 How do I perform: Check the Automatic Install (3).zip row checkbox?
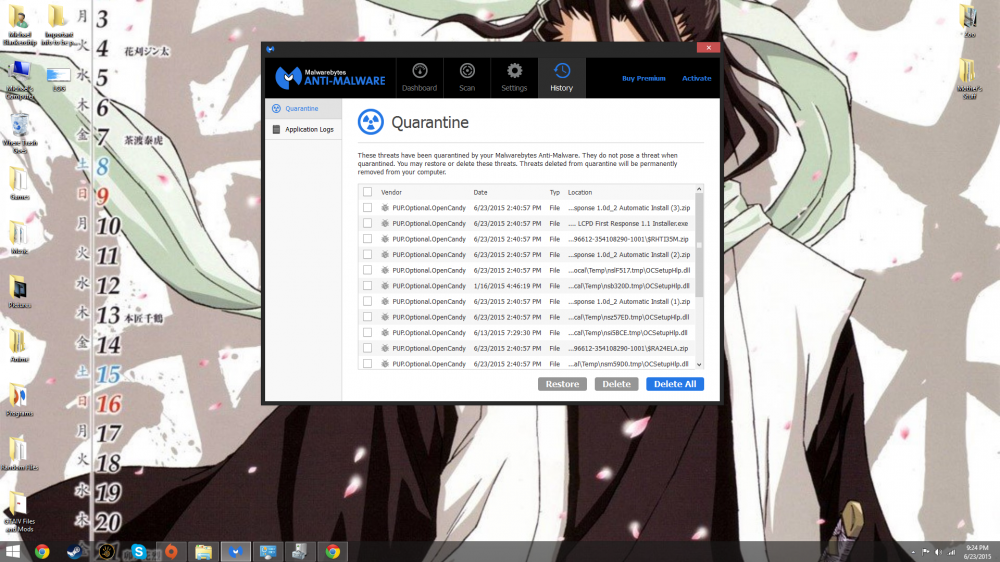click(x=367, y=208)
